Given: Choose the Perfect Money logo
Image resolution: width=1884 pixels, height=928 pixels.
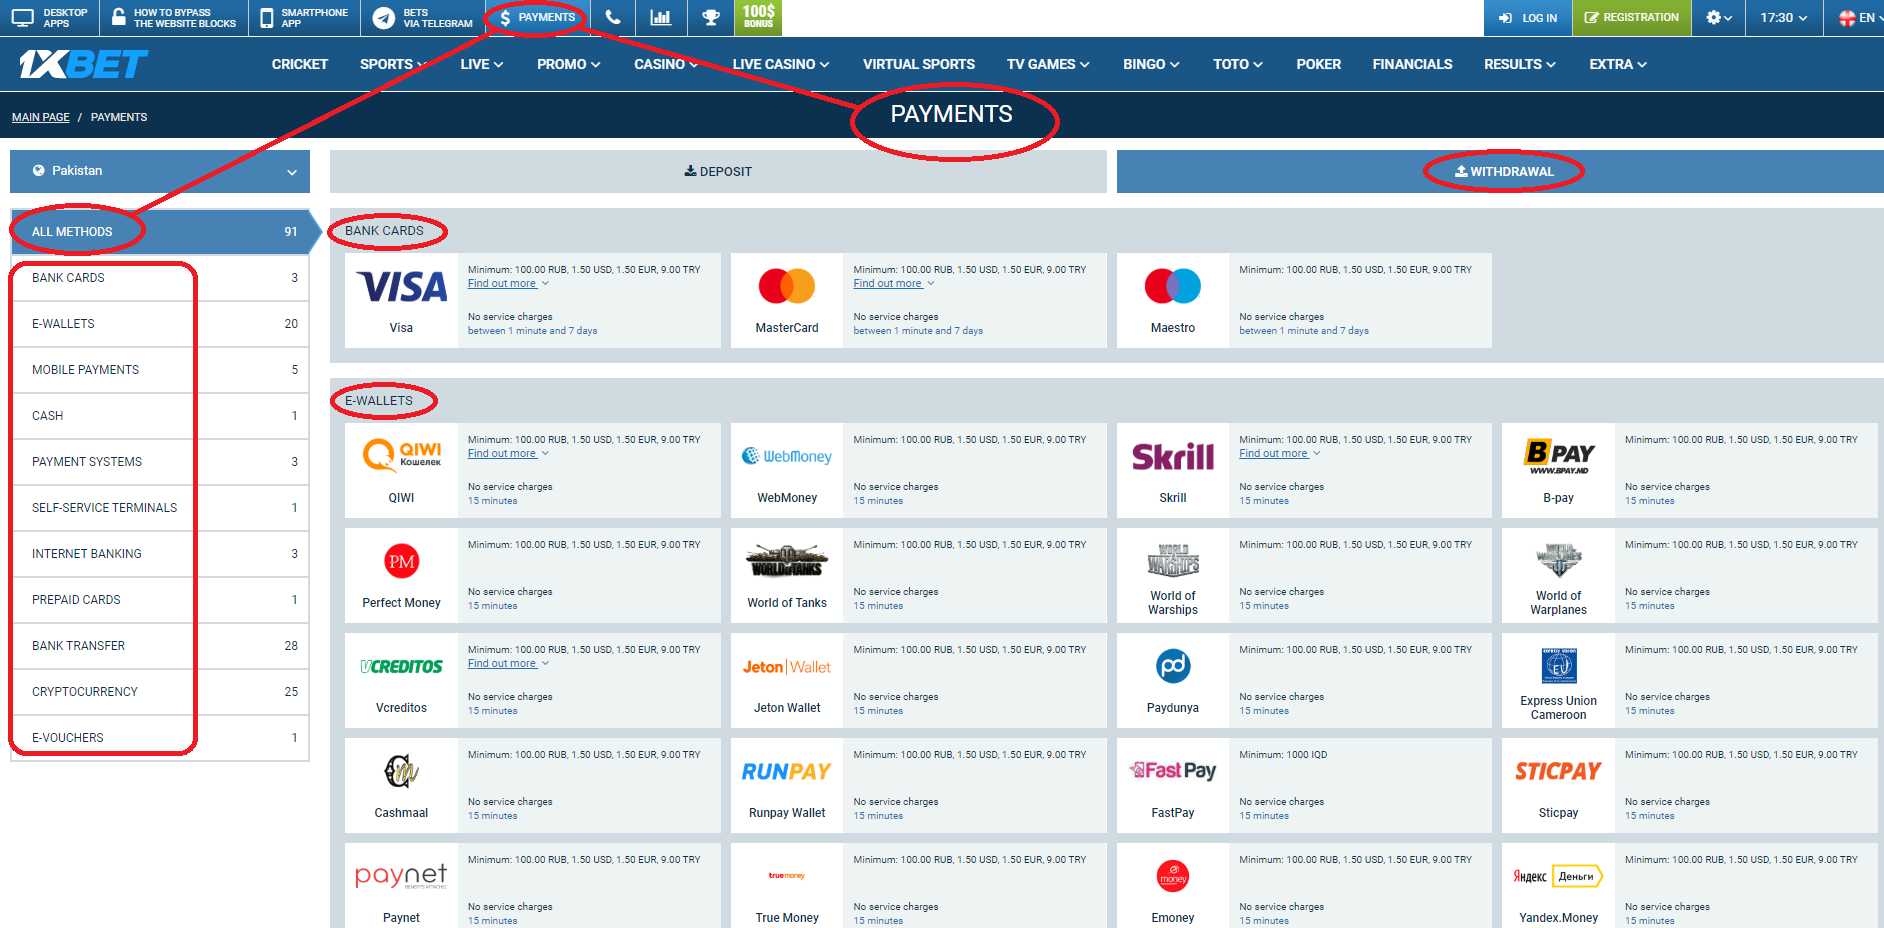Looking at the screenshot, I should [x=401, y=561].
